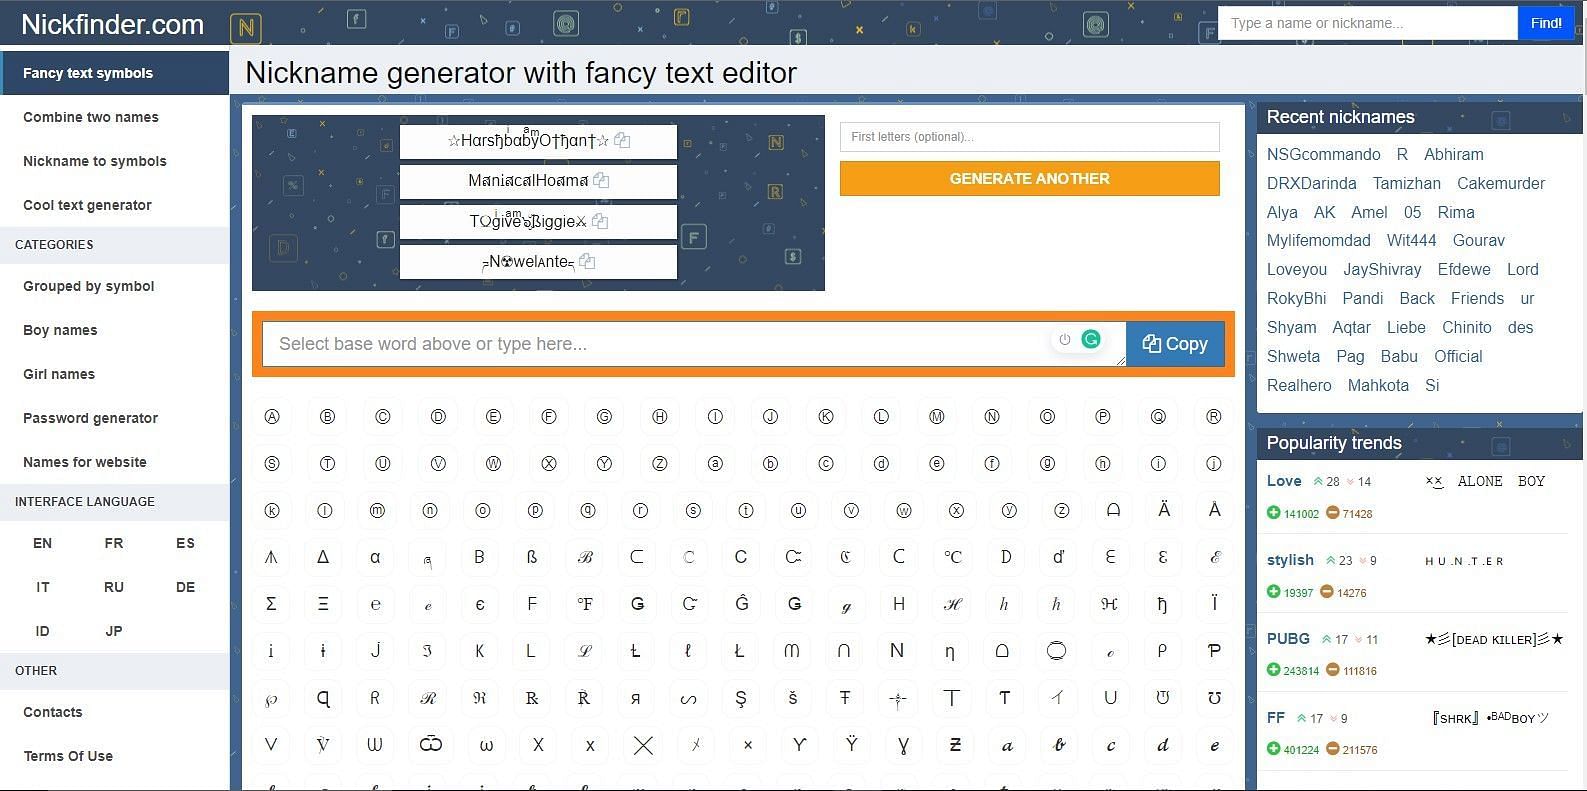
Task: Click the blue Copy button
Action: pos(1175,344)
